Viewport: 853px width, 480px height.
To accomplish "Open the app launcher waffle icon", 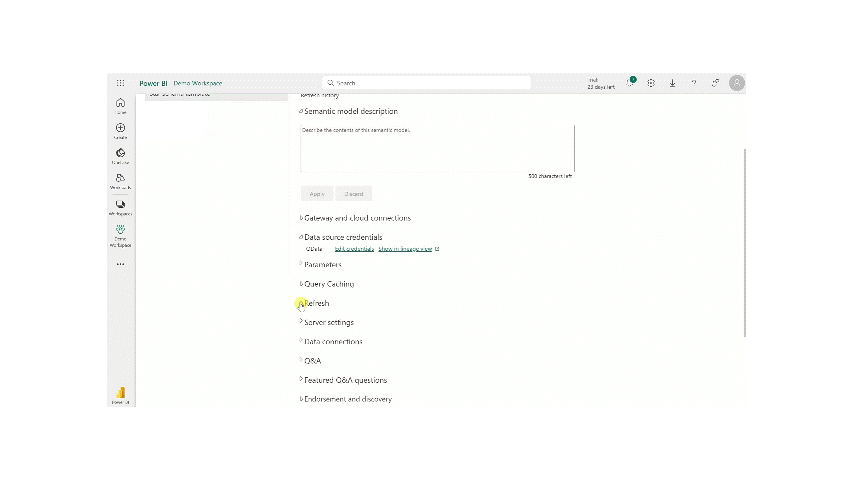I will tap(120, 83).
